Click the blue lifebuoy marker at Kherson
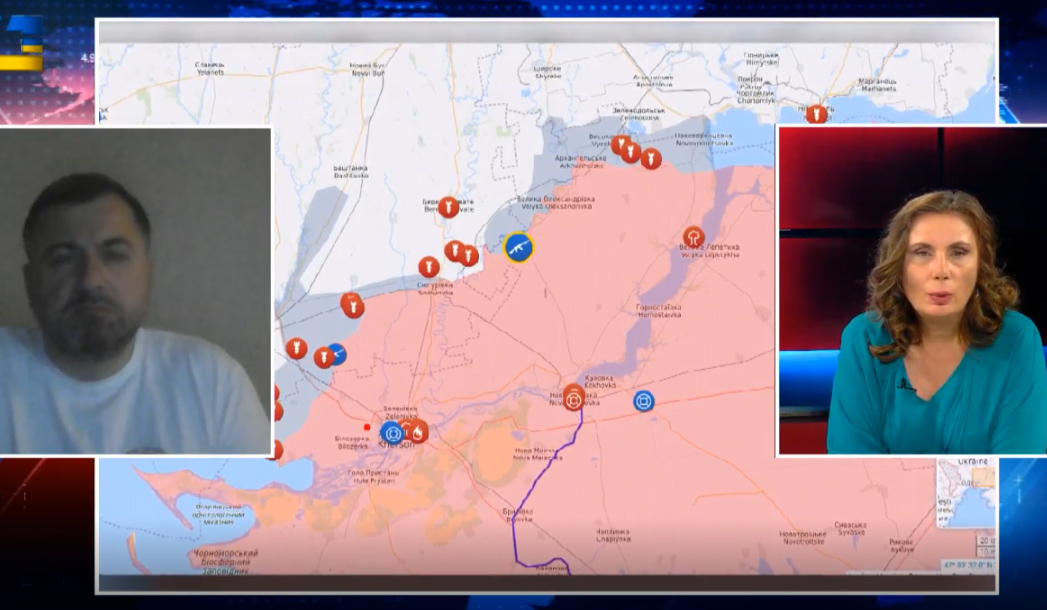 tap(391, 432)
